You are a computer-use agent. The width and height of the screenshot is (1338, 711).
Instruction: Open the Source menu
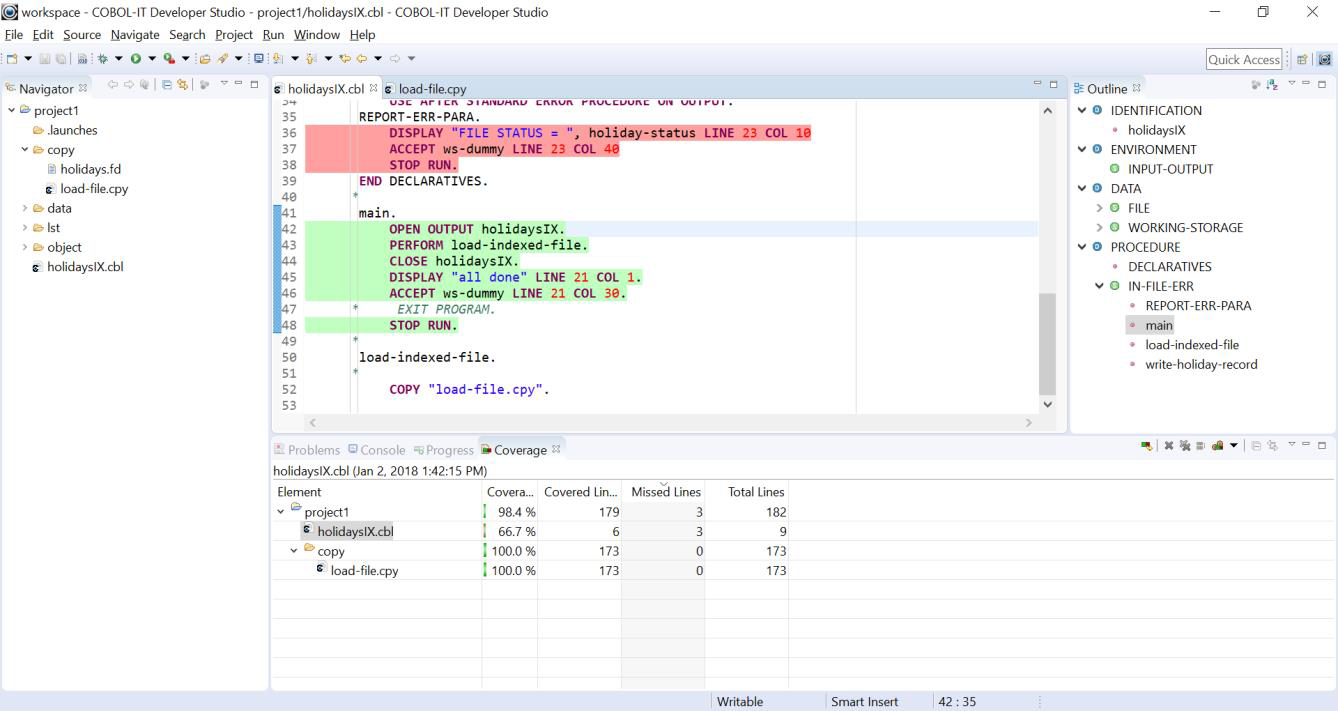coord(81,34)
